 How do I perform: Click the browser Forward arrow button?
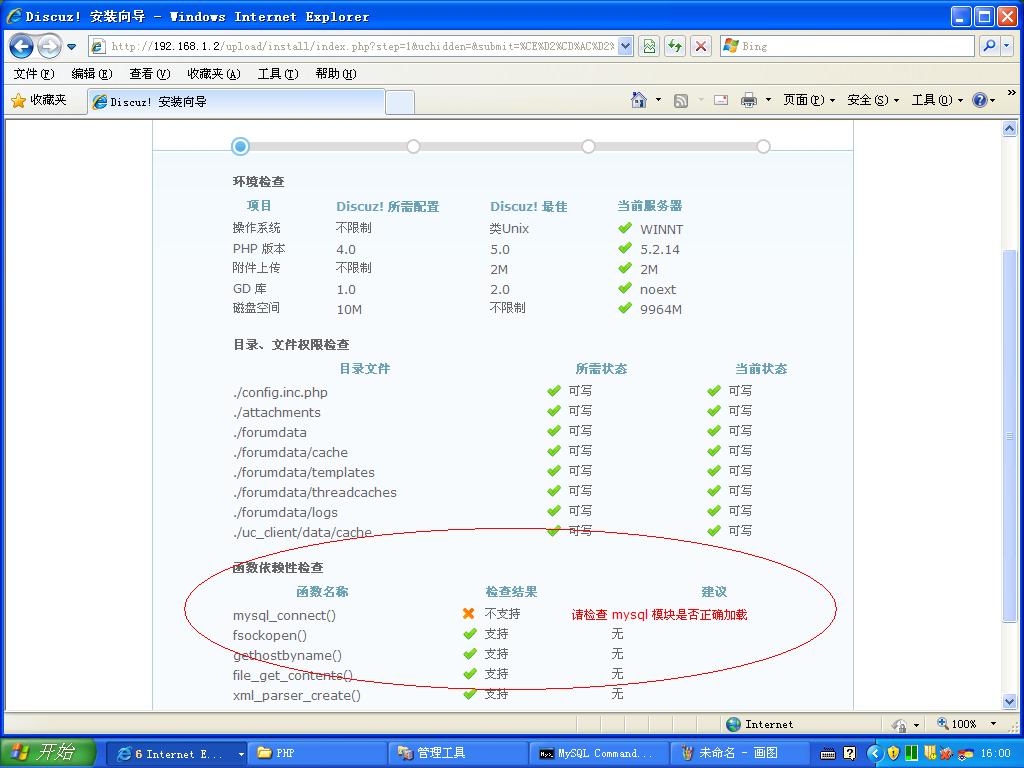(49, 46)
